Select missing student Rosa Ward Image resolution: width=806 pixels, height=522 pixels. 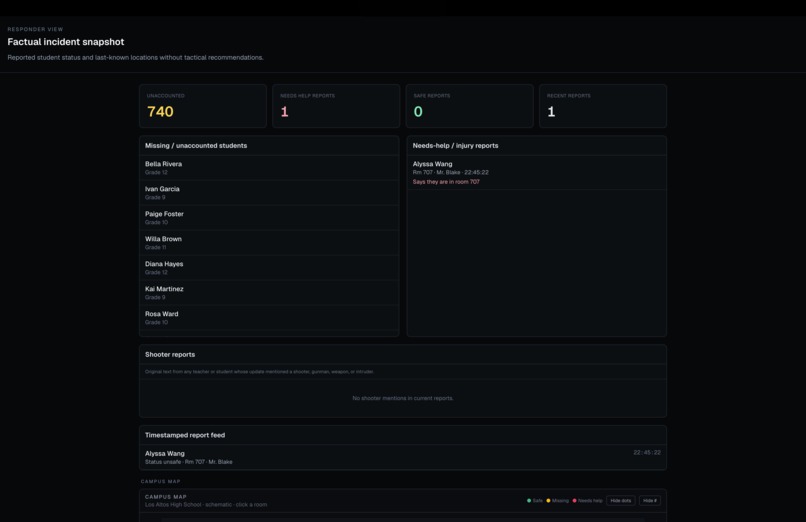click(x=269, y=318)
